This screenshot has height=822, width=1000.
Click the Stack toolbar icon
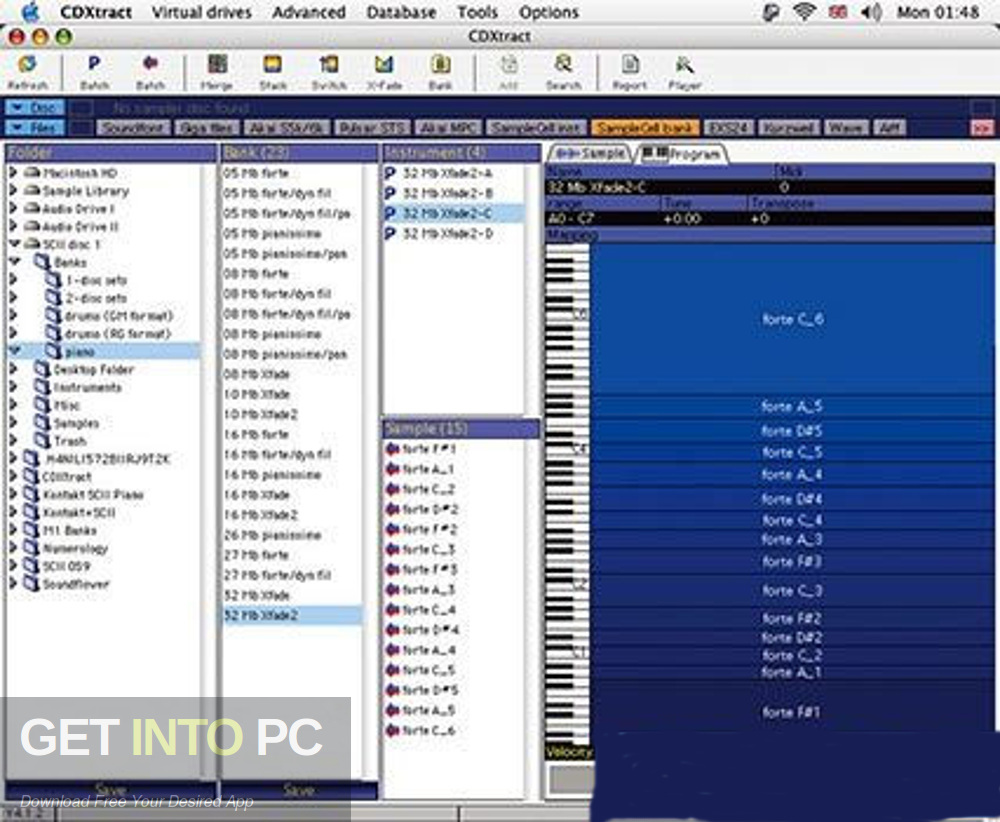(x=273, y=64)
